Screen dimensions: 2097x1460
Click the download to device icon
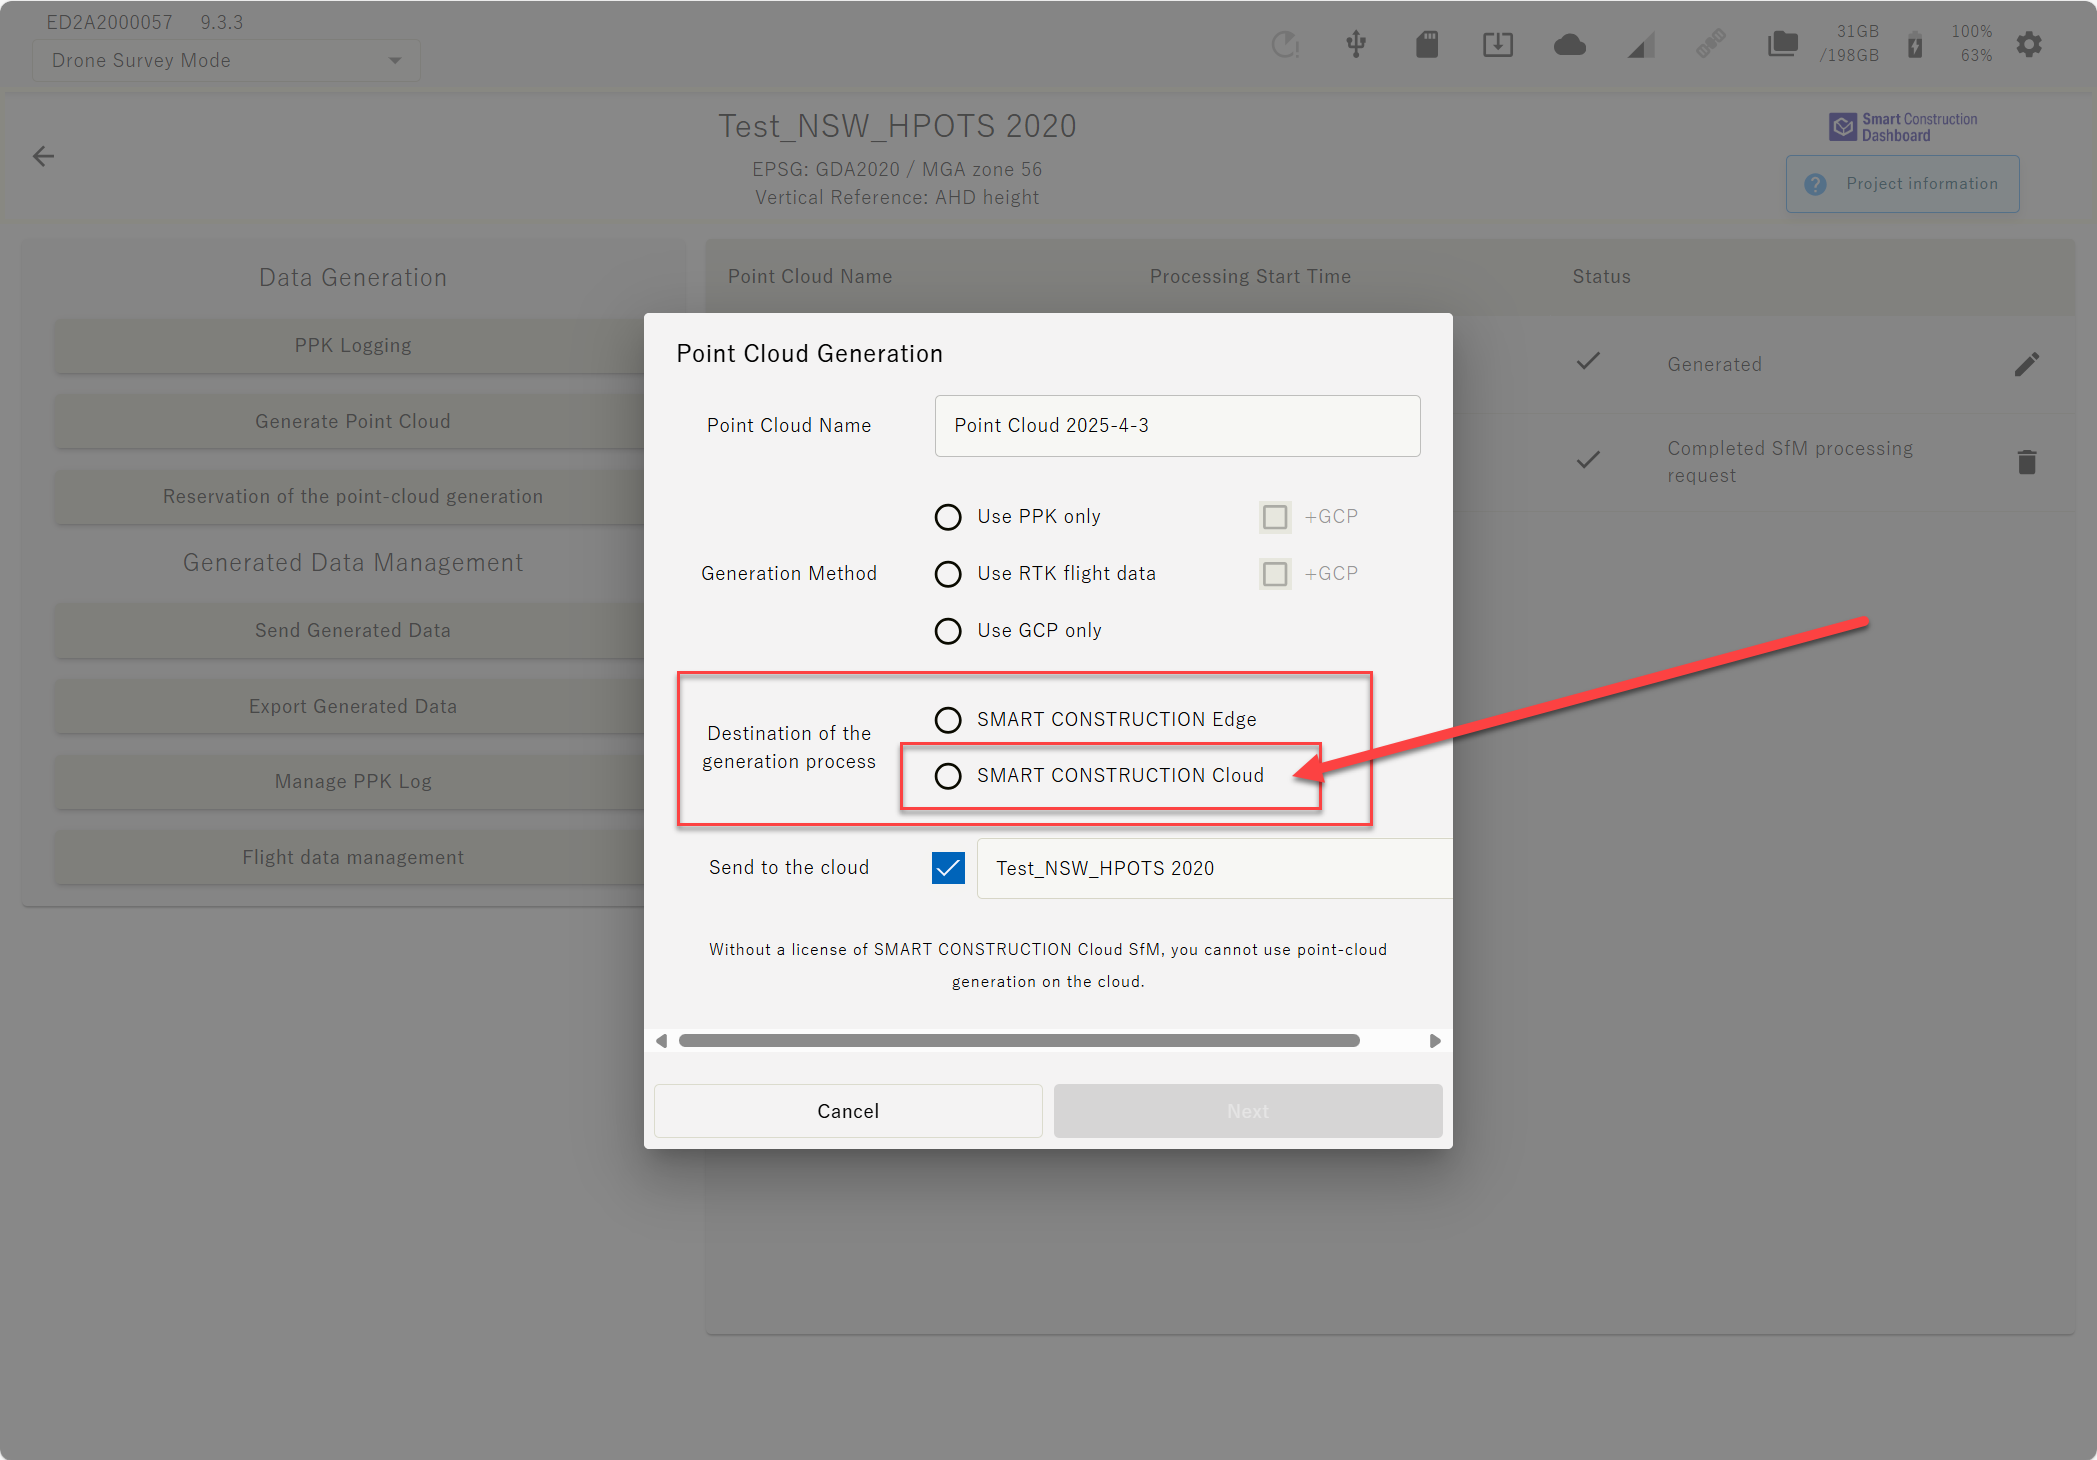coord(1498,44)
